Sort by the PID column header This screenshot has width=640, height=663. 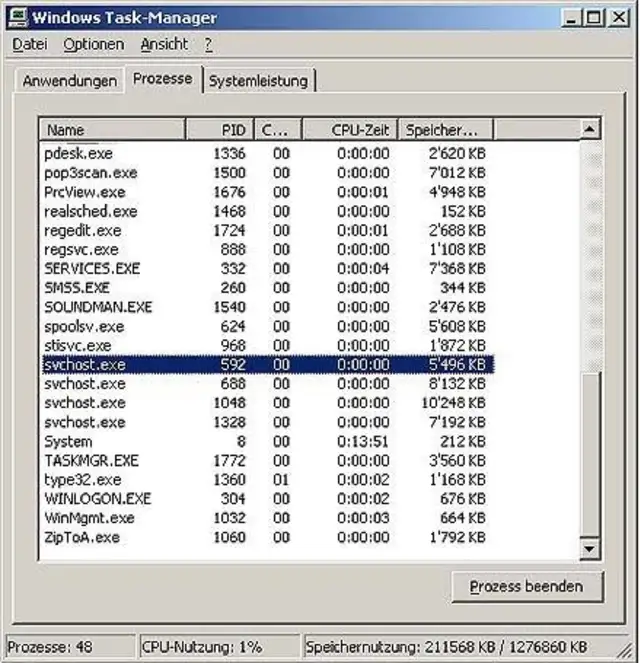(220, 130)
